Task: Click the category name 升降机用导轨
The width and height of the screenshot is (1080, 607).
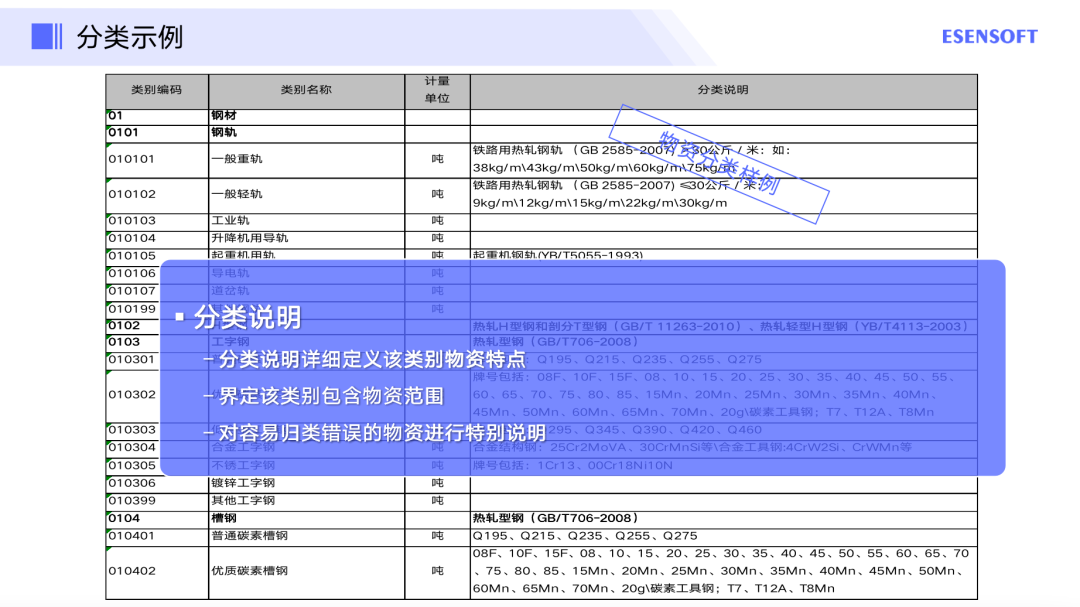Action: point(250,238)
